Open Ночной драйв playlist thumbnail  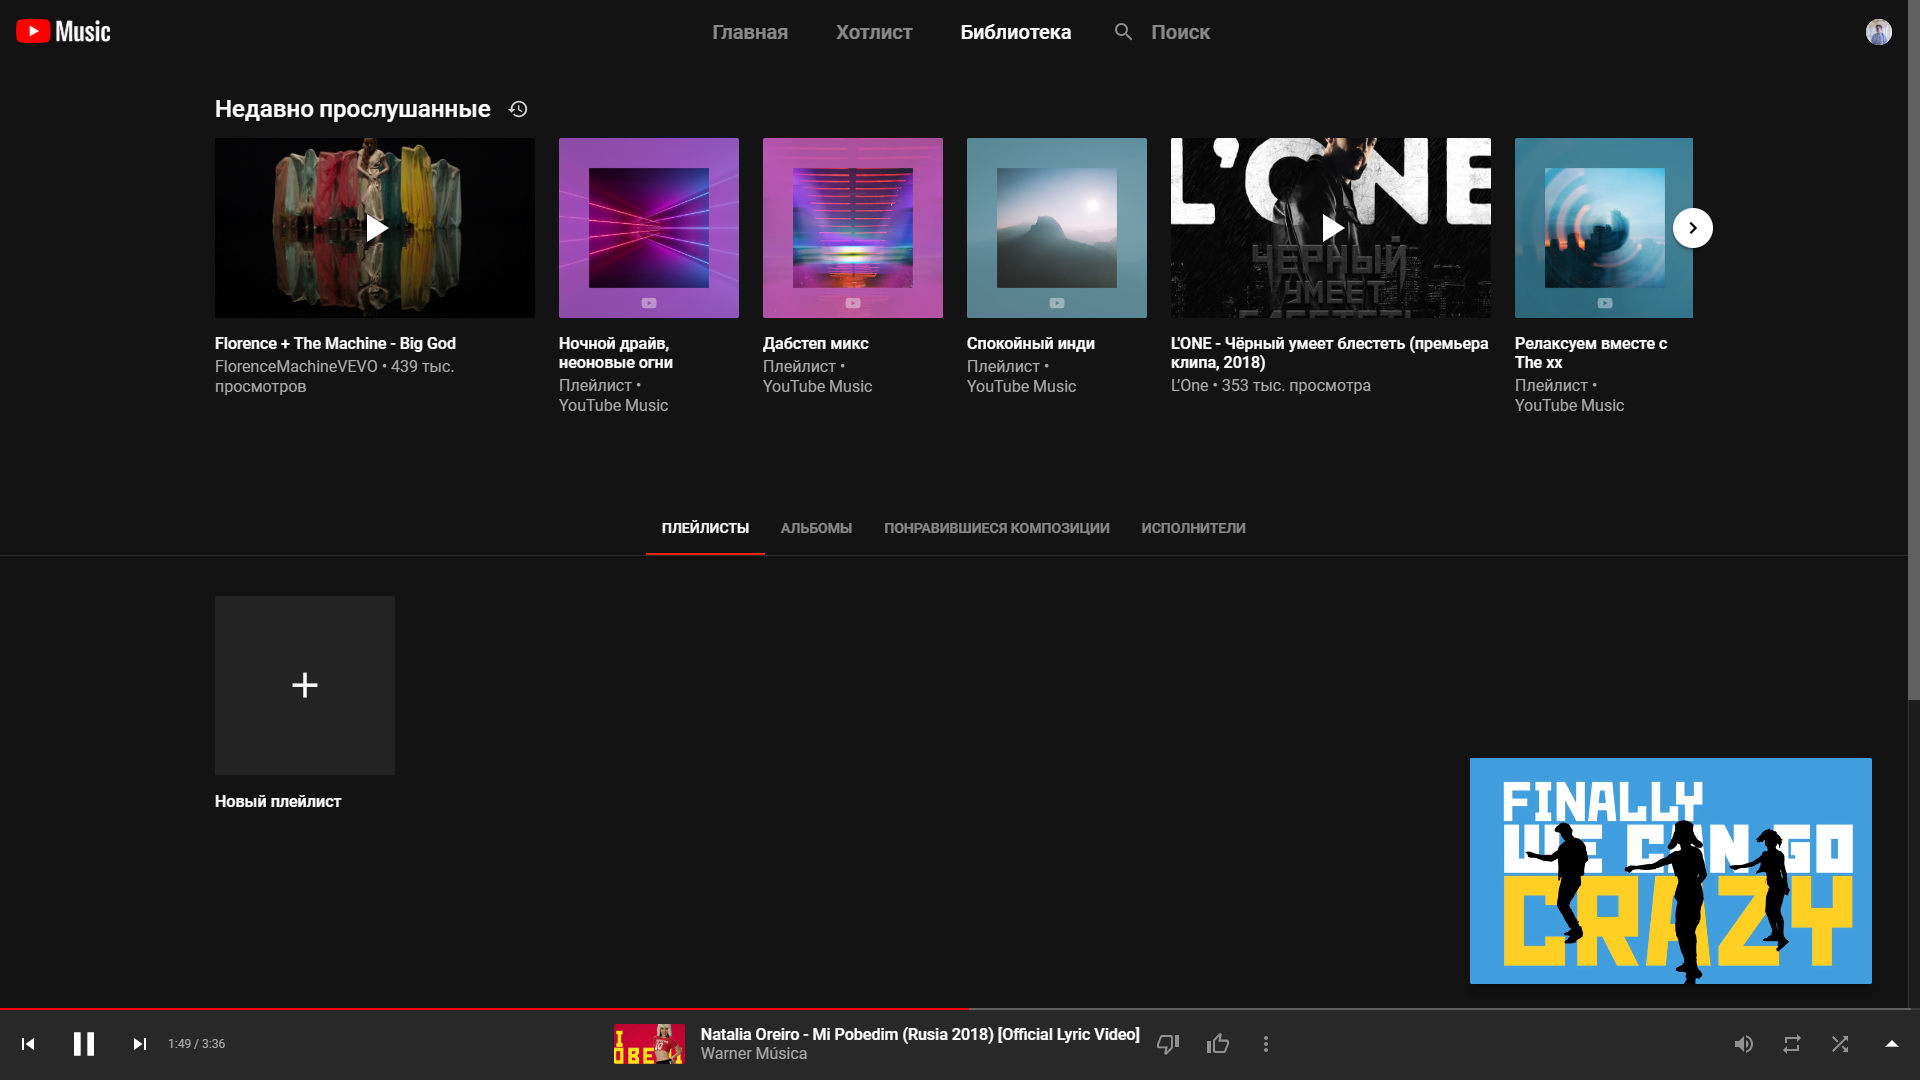pos(649,228)
